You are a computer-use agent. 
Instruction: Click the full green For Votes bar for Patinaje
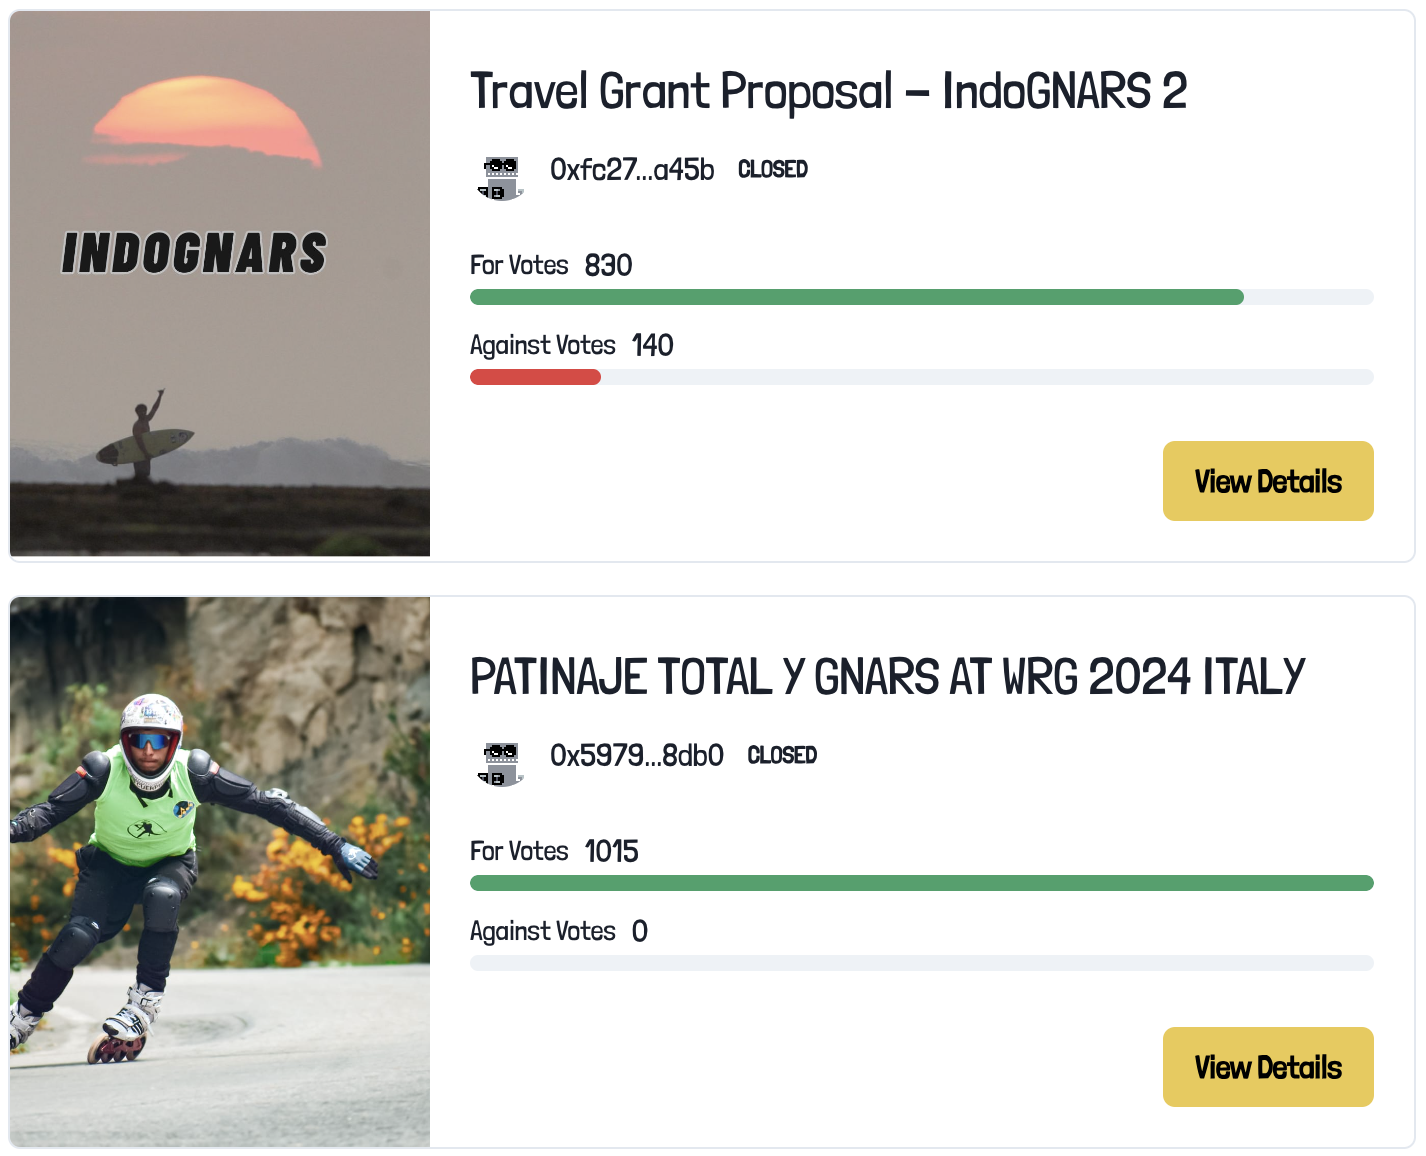pyautogui.click(x=921, y=883)
